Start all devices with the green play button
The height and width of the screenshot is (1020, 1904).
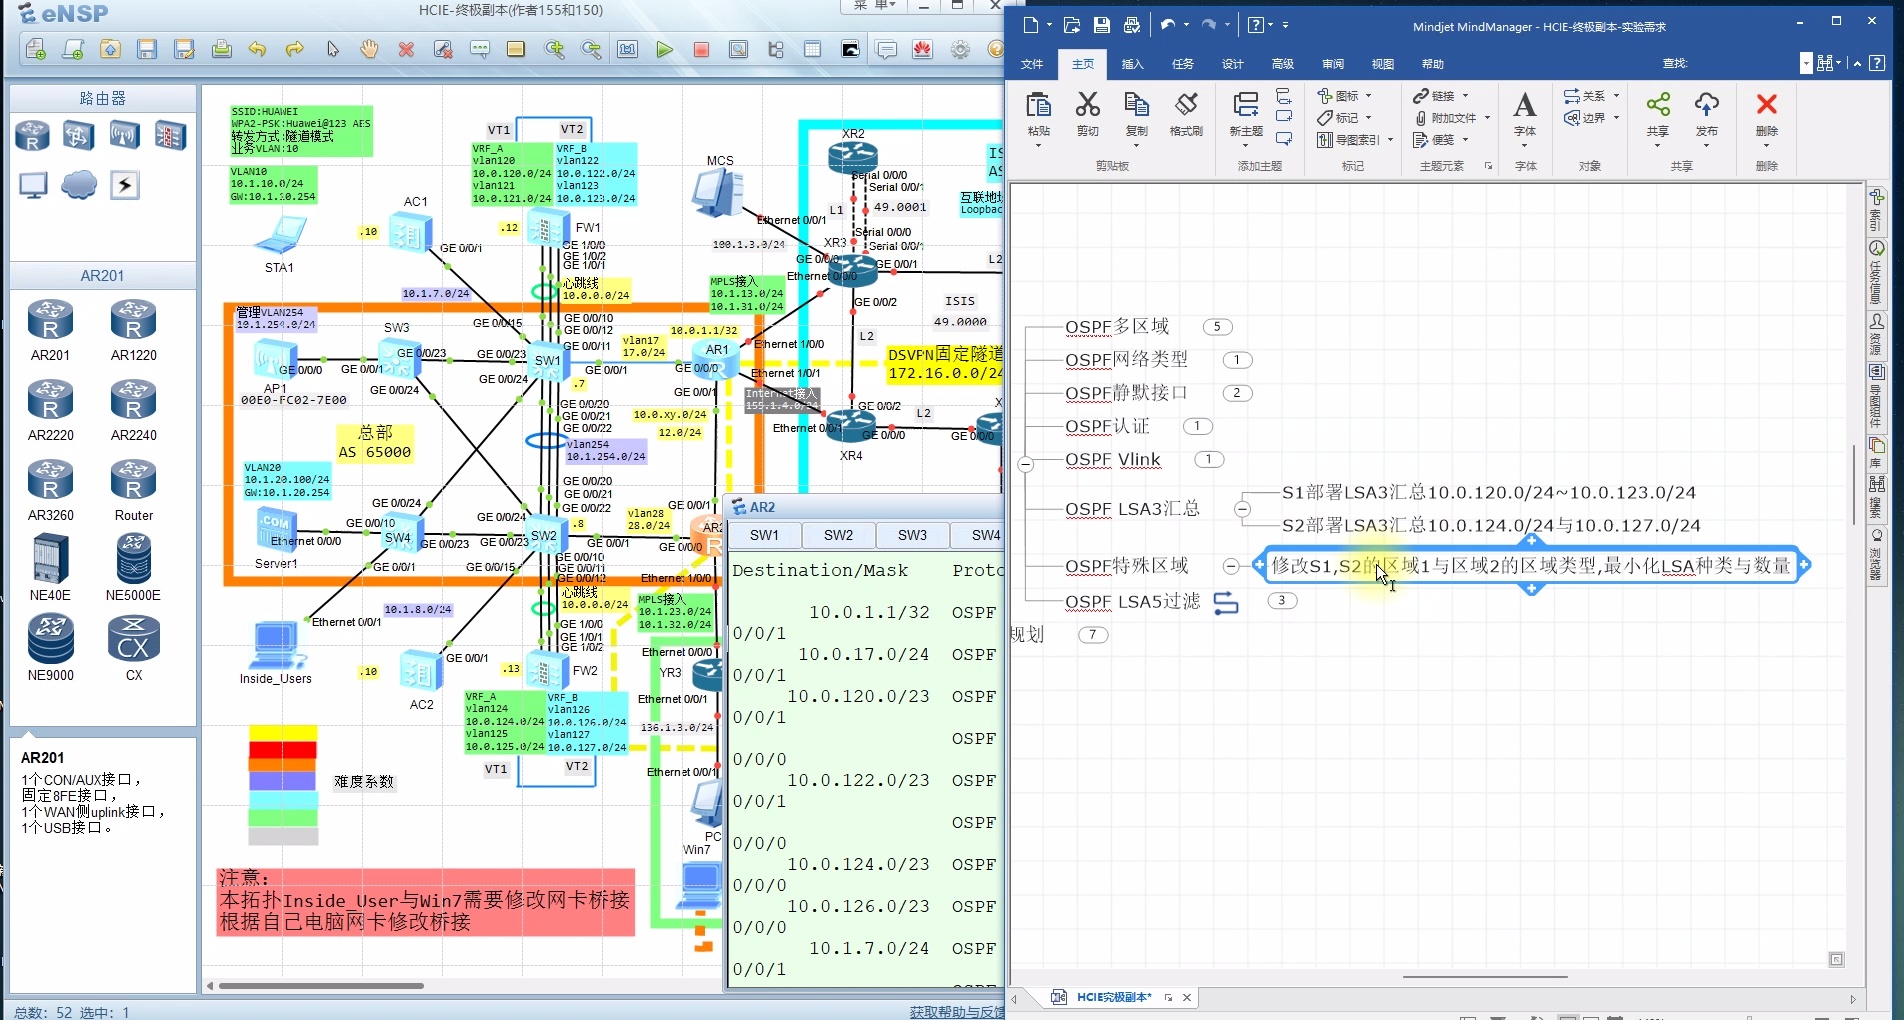(x=664, y=49)
